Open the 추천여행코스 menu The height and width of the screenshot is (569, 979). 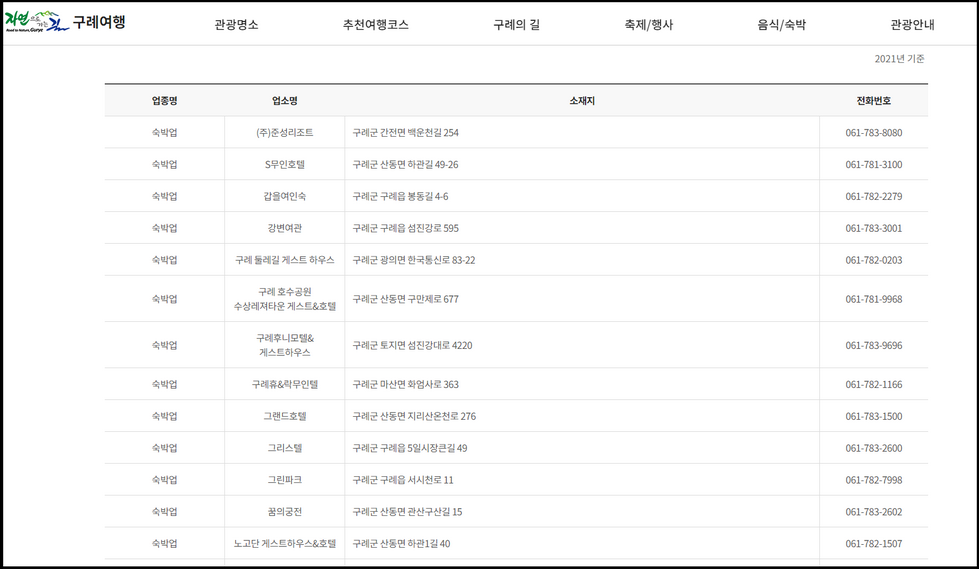pyautogui.click(x=375, y=25)
